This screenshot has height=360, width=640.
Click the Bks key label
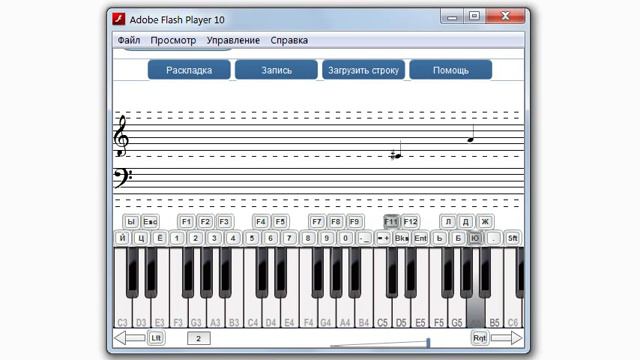coord(402,238)
